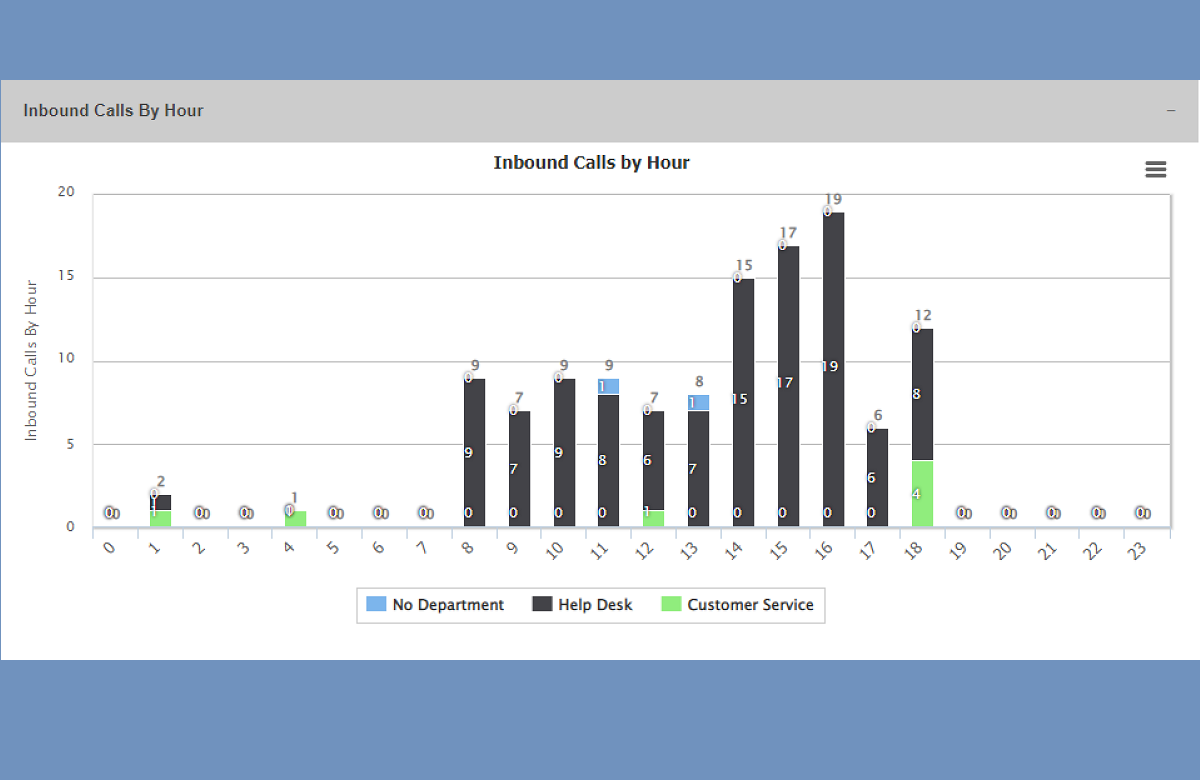1200x780 pixels.
Task: Click the total label 15 above hour 14
Action: 743,266
